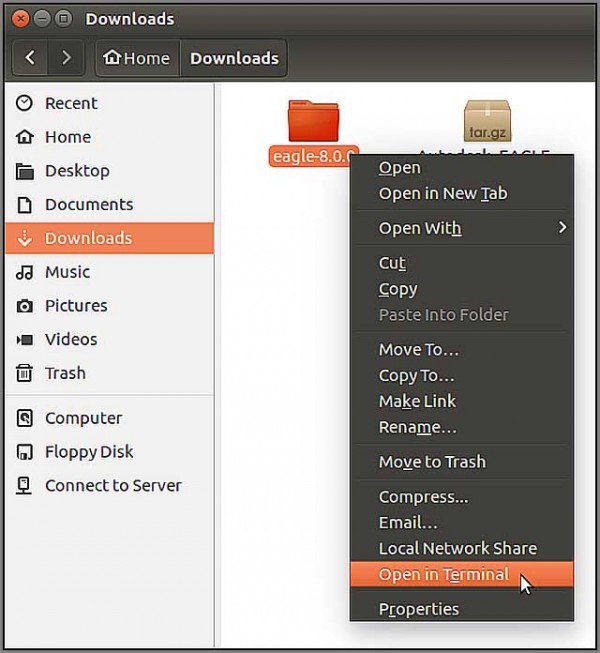Click the Home breadcrumb button
The image size is (600, 653).
click(x=137, y=58)
